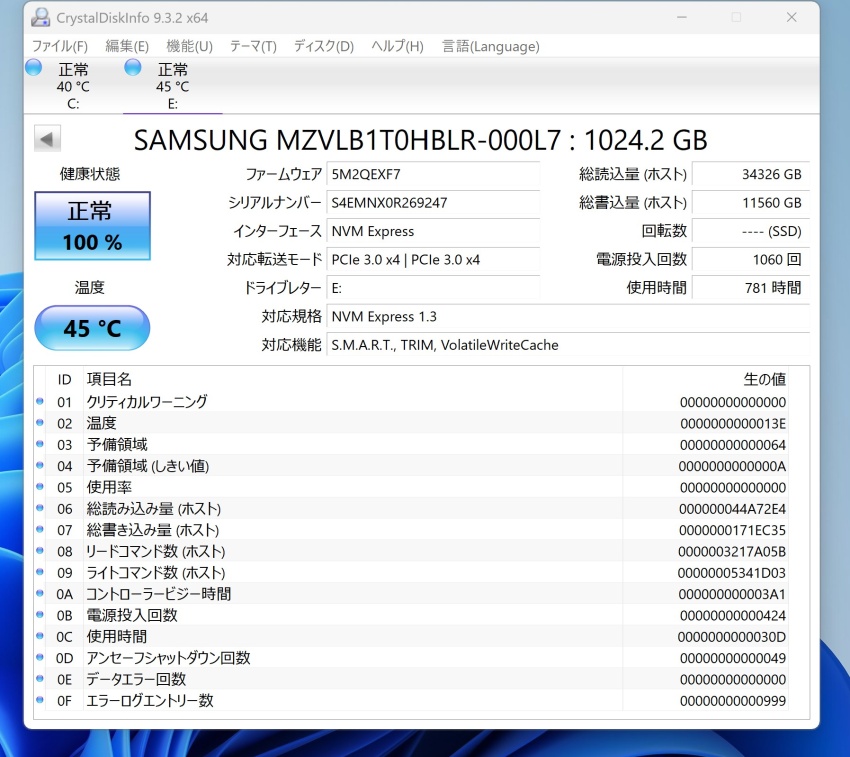
Task: Click the drive letter field E:
Action: click(x=433, y=288)
